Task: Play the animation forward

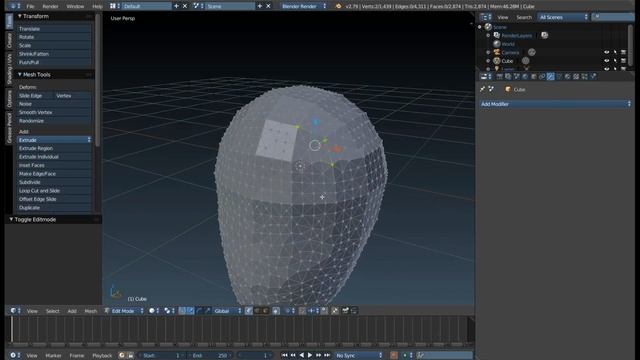Action: point(310,355)
